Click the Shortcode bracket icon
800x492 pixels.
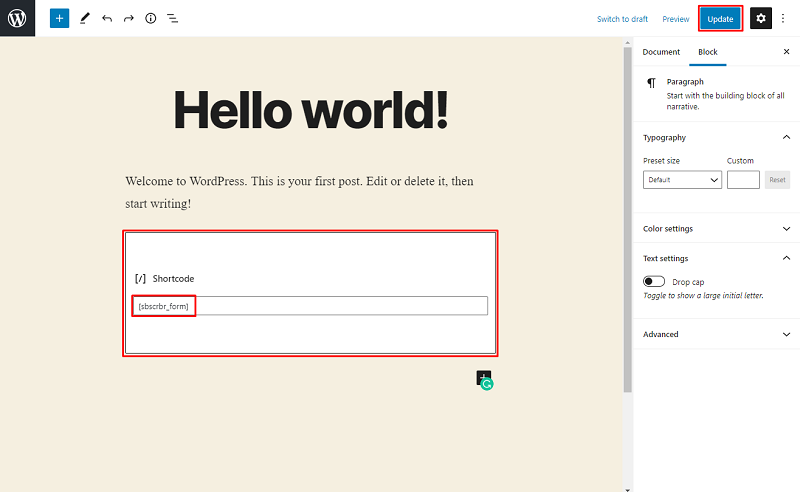pyautogui.click(x=140, y=279)
